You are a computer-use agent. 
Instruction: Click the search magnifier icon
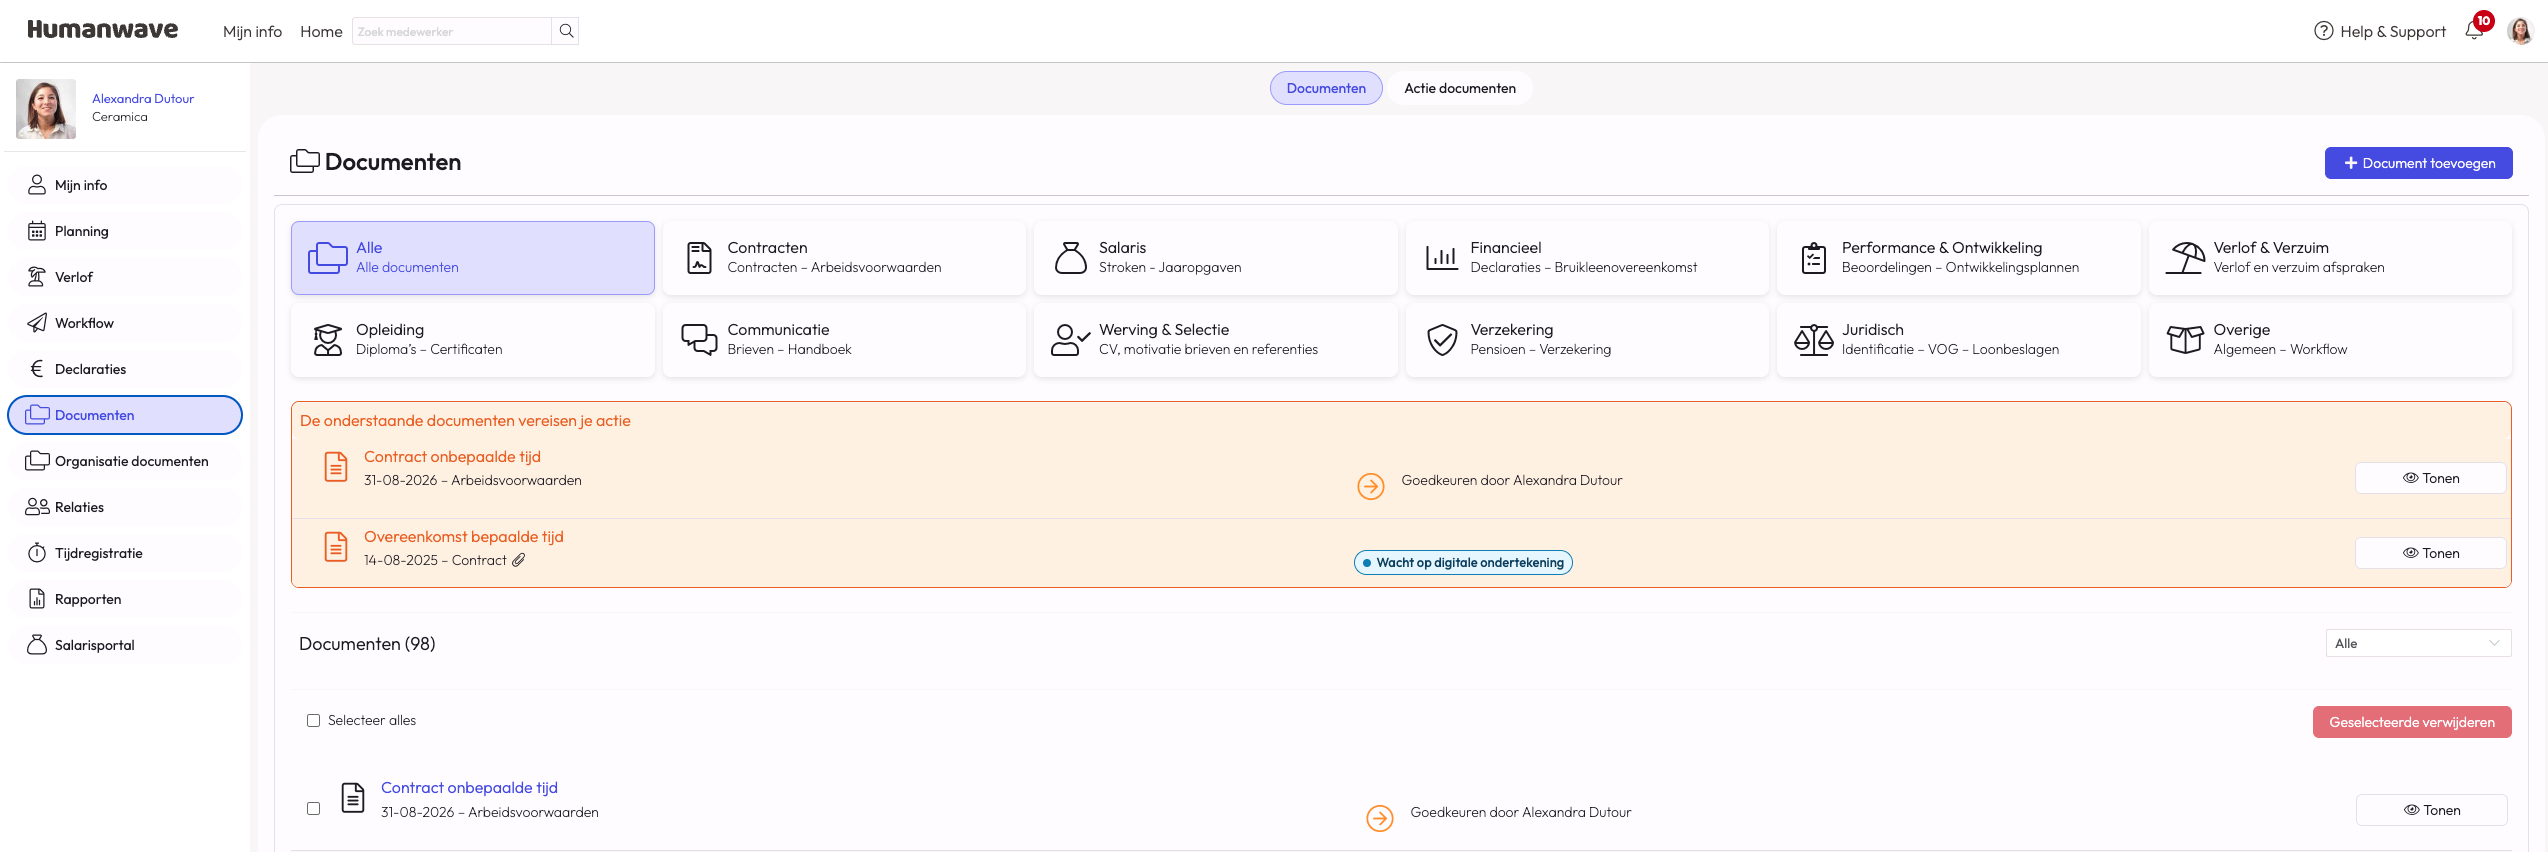tap(566, 31)
